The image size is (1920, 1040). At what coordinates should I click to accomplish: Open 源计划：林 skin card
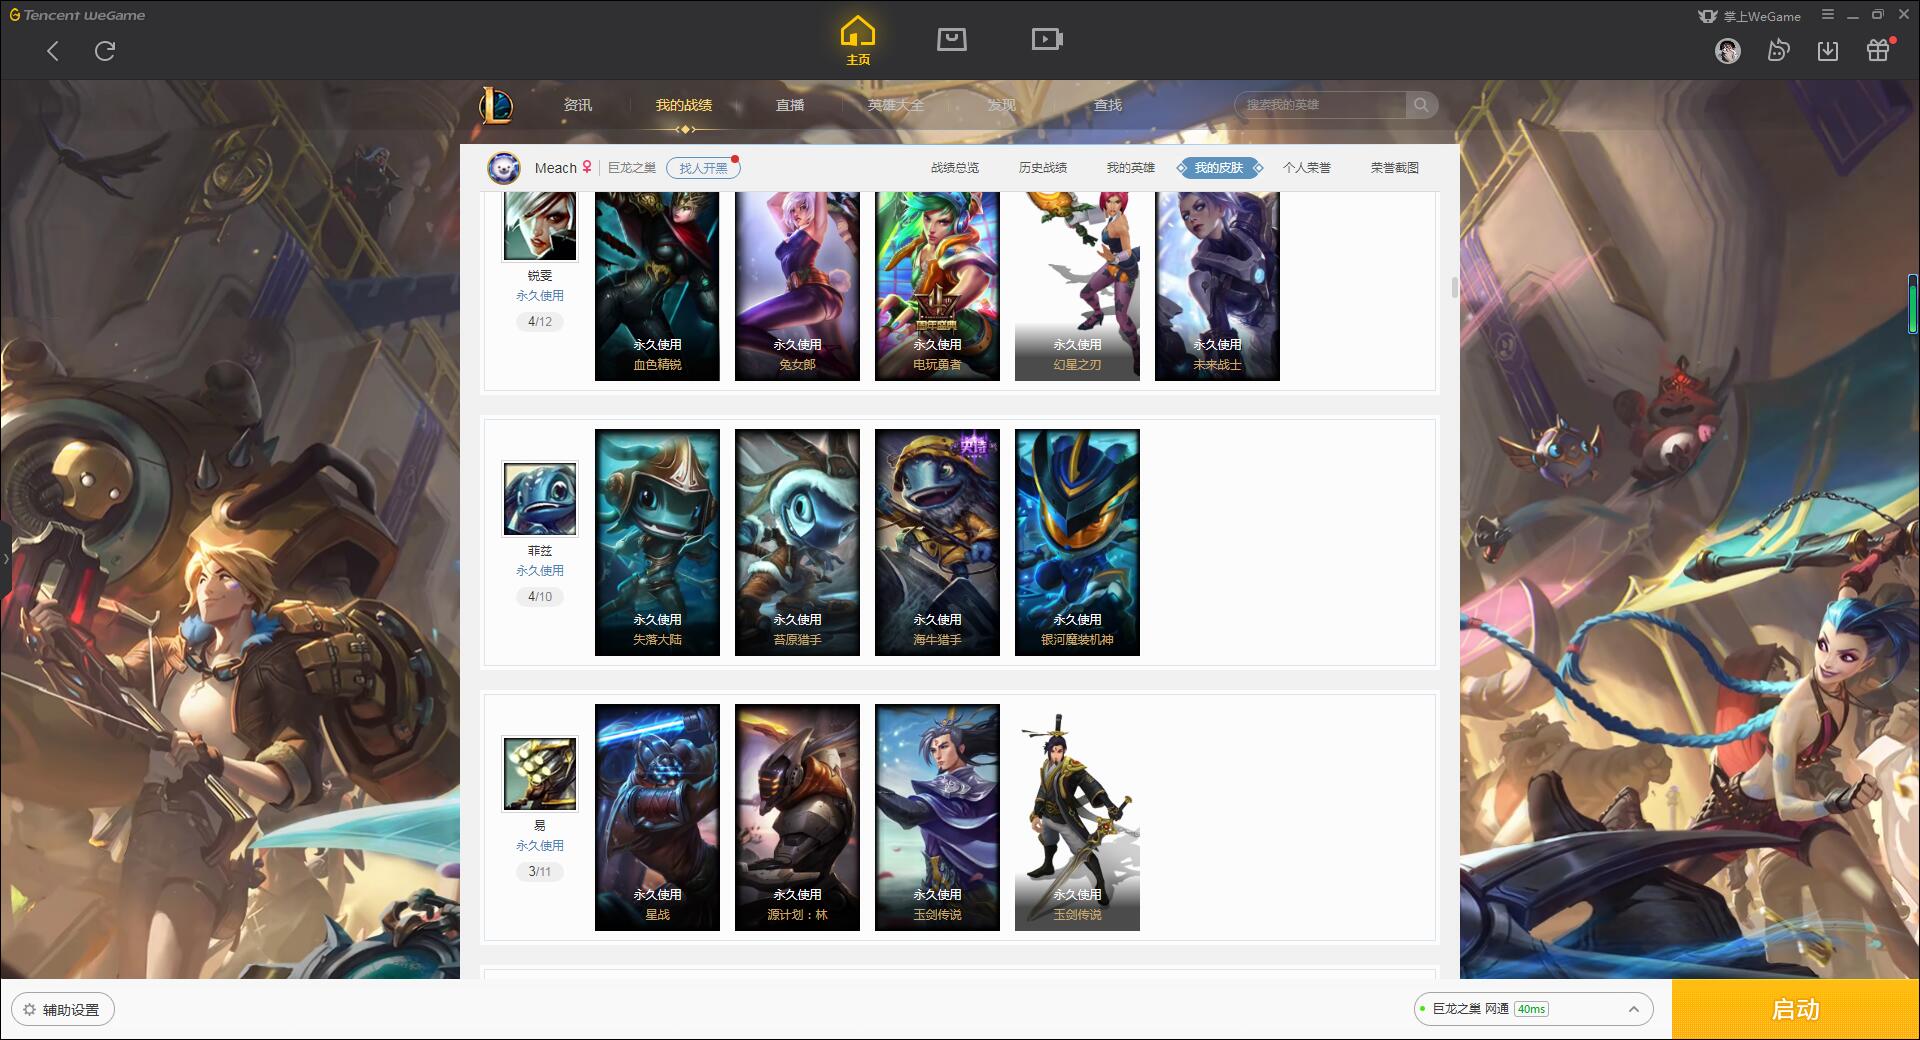(x=797, y=818)
